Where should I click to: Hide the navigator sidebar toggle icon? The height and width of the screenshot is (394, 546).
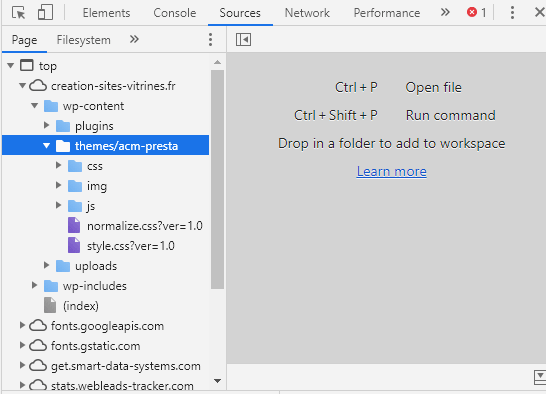243,39
